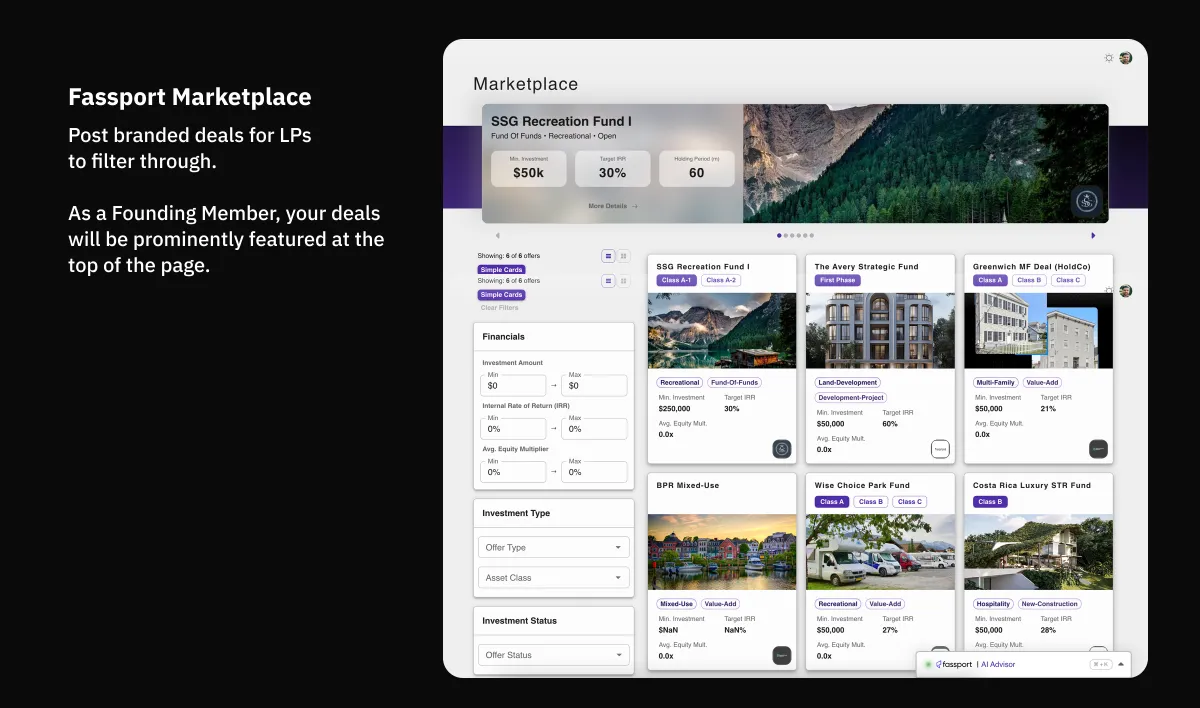
Task: Select Class A-2 on SSG Recreation Fund card
Action: (721, 280)
